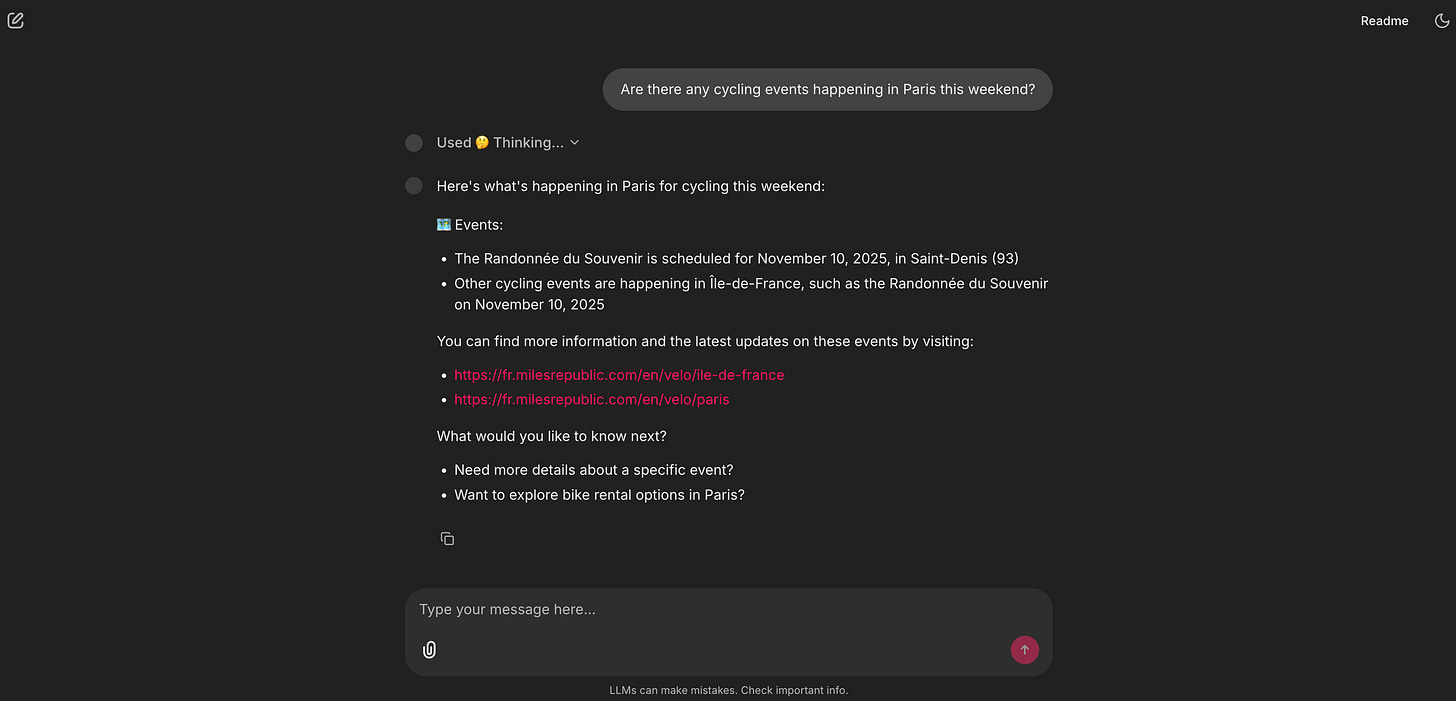Copy the assistant's response

click(447, 538)
